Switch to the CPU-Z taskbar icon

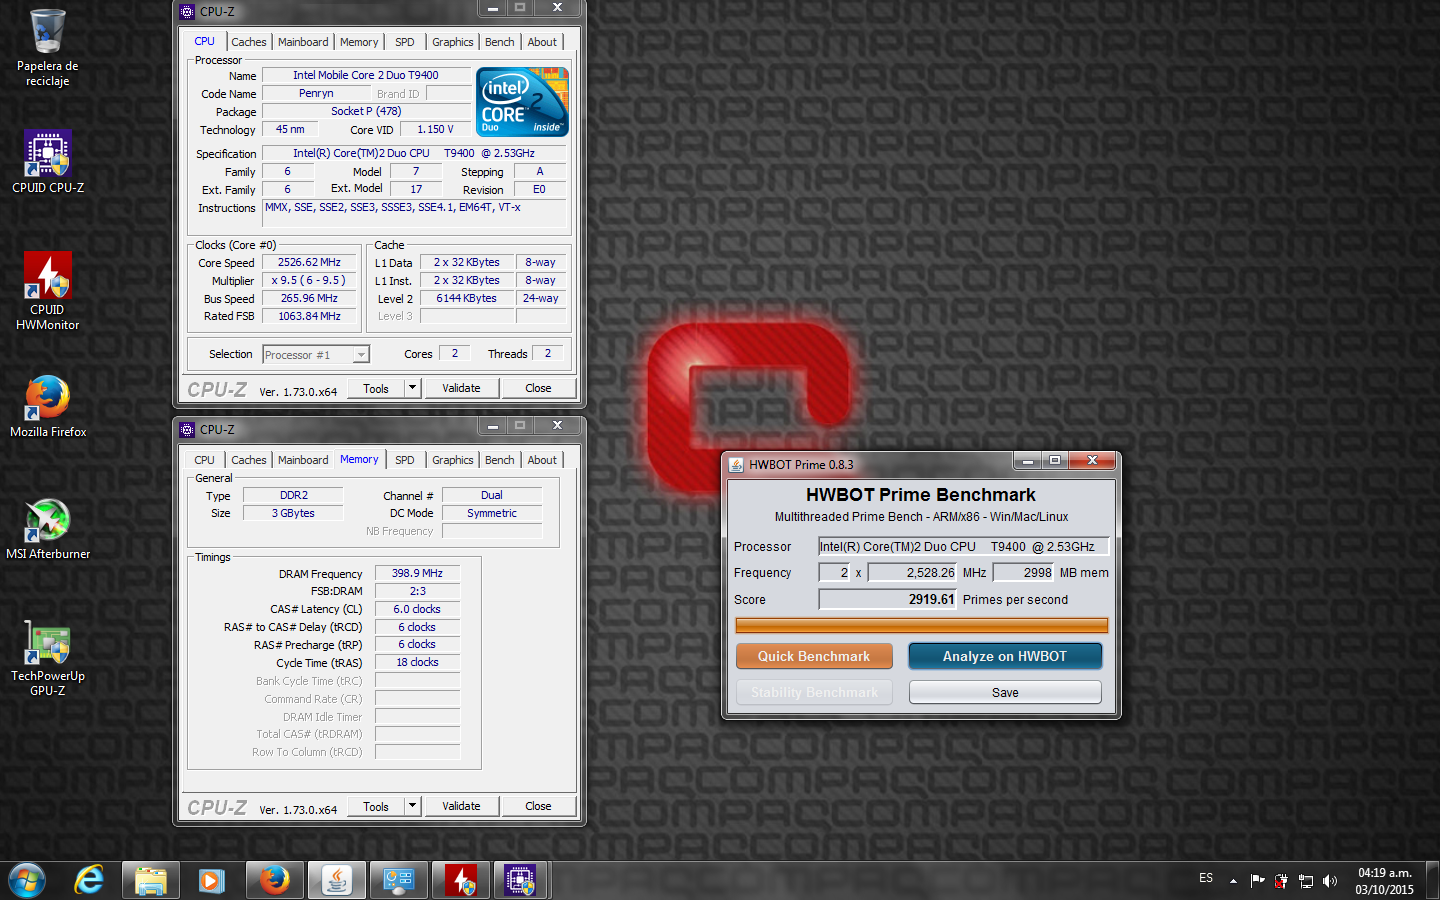point(521,881)
